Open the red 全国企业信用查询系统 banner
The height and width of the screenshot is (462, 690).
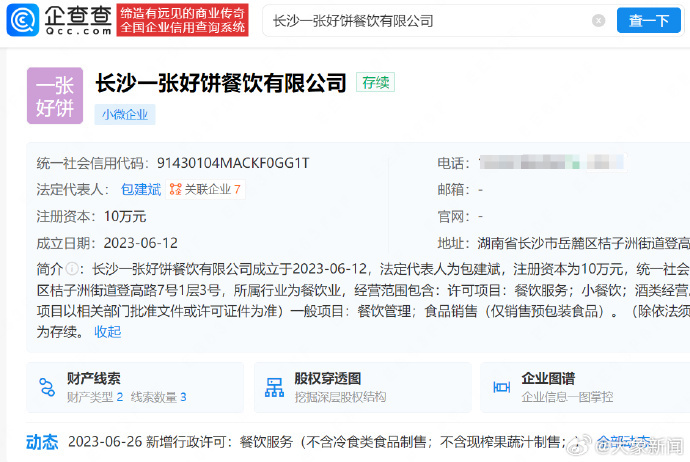tap(183, 20)
